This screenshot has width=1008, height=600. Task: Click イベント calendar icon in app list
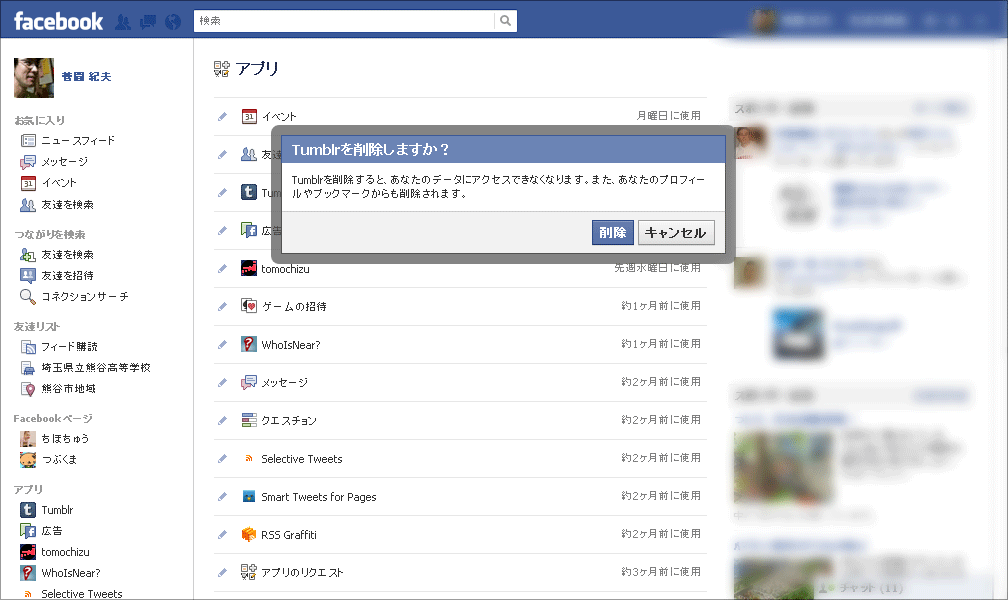coord(249,116)
